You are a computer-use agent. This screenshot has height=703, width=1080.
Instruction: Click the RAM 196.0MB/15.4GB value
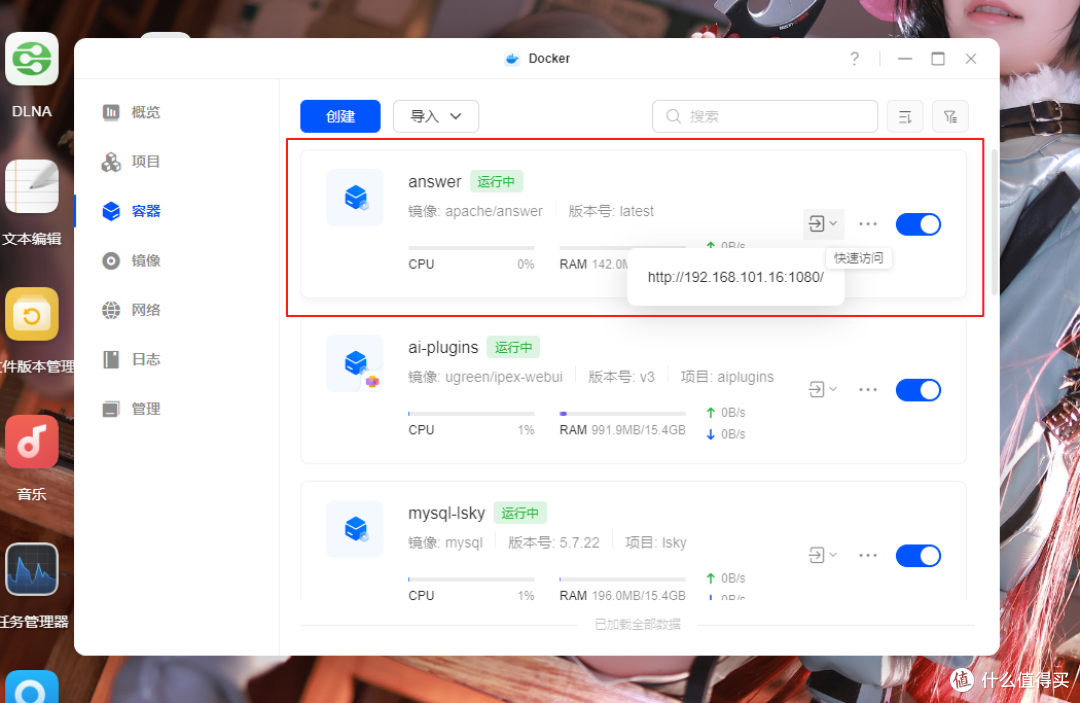pos(638,596)
